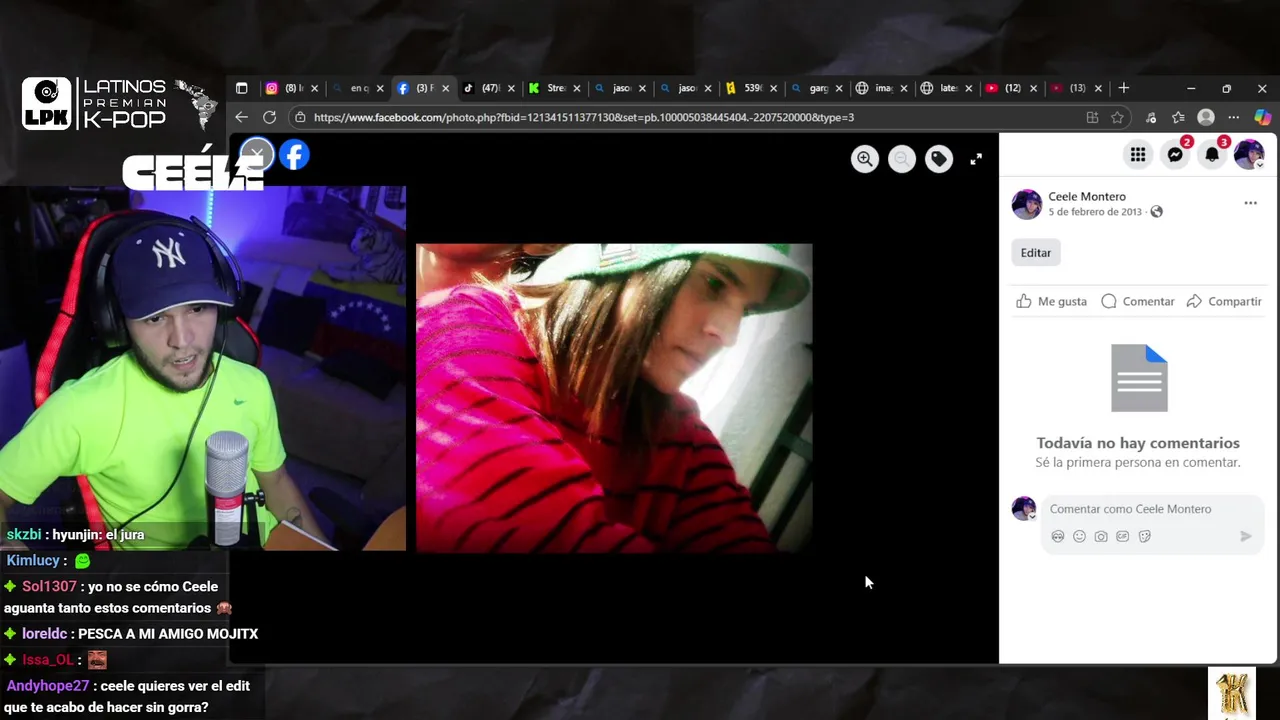Open the post date '5 de febrero de 2013'
This screenshot has height=720, width=1280.
click(1095, 212)
